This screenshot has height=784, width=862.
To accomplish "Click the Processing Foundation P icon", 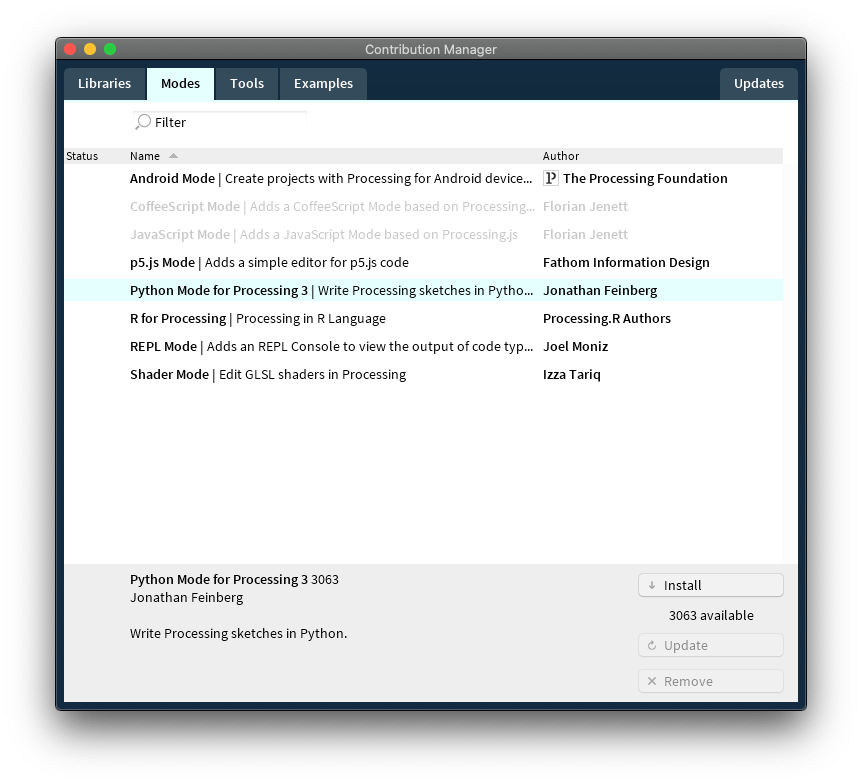I will (550, 178).
